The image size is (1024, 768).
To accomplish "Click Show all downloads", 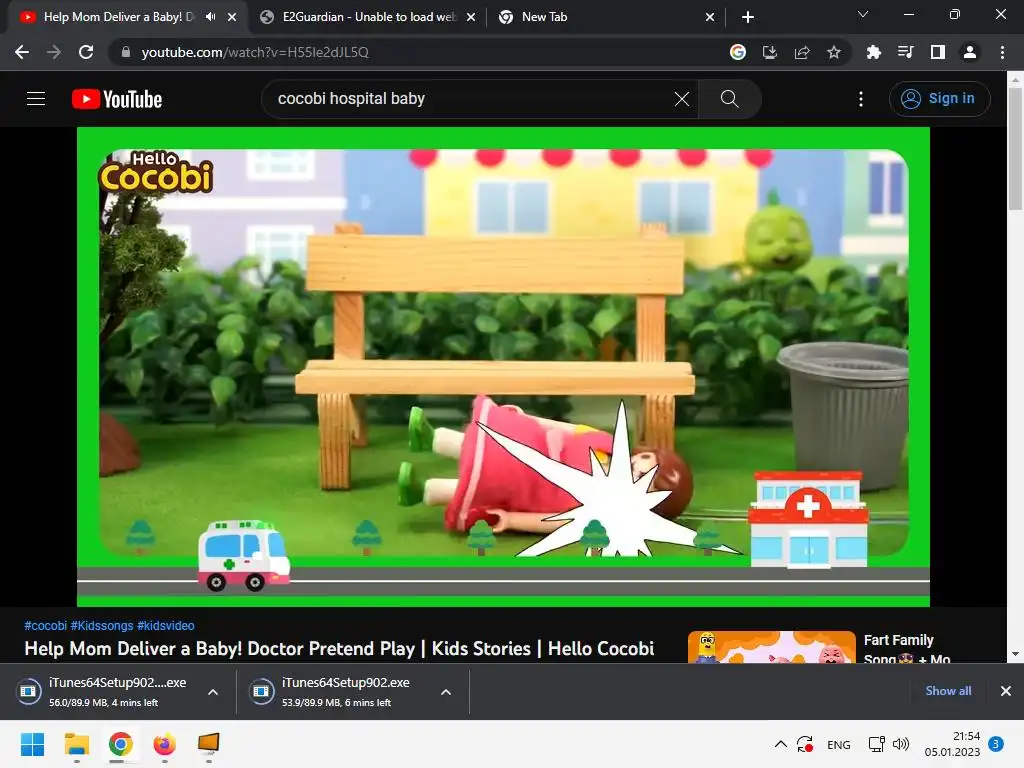I will coord(948,691).
